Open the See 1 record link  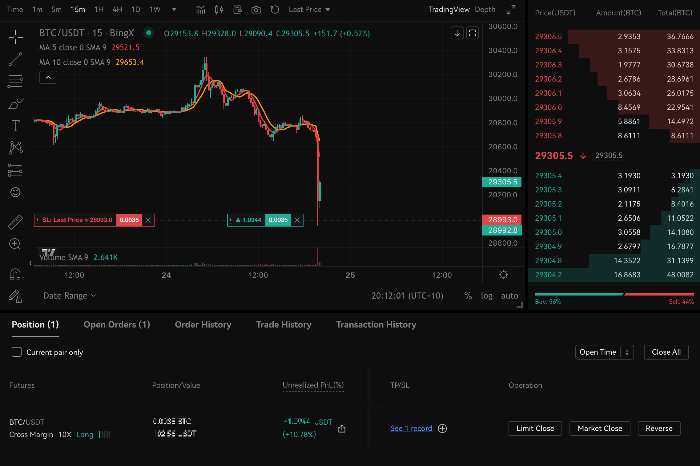411,429
